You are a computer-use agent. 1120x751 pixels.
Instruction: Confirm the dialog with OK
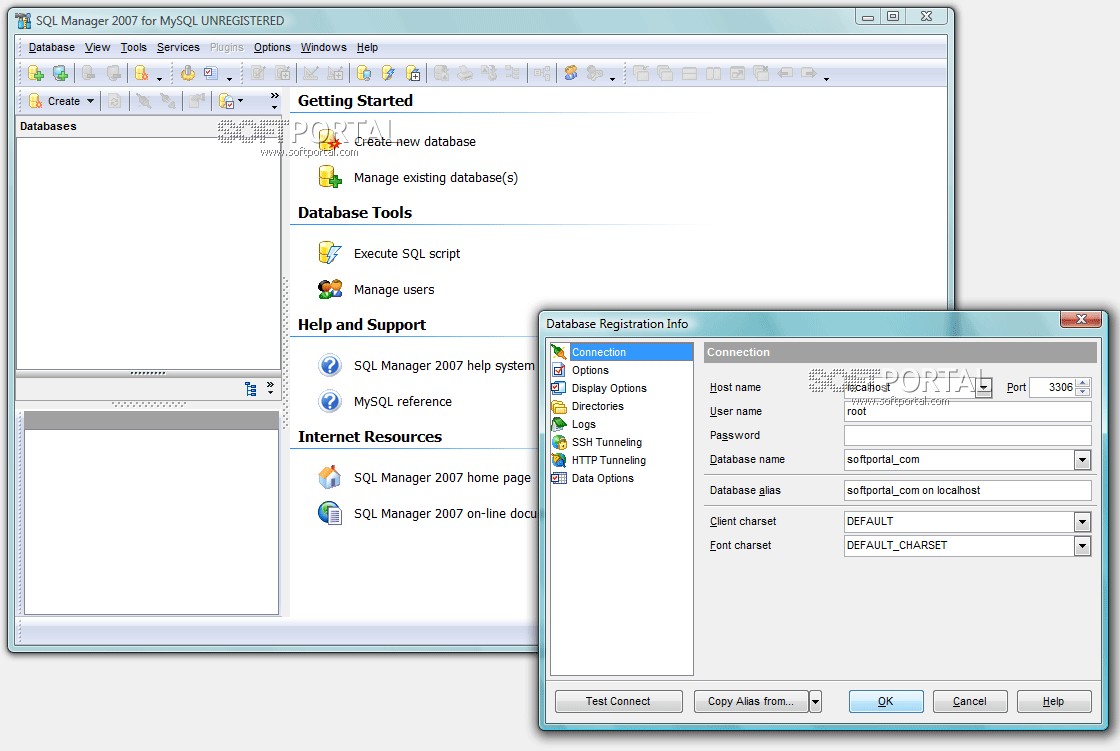click(886, 702)
